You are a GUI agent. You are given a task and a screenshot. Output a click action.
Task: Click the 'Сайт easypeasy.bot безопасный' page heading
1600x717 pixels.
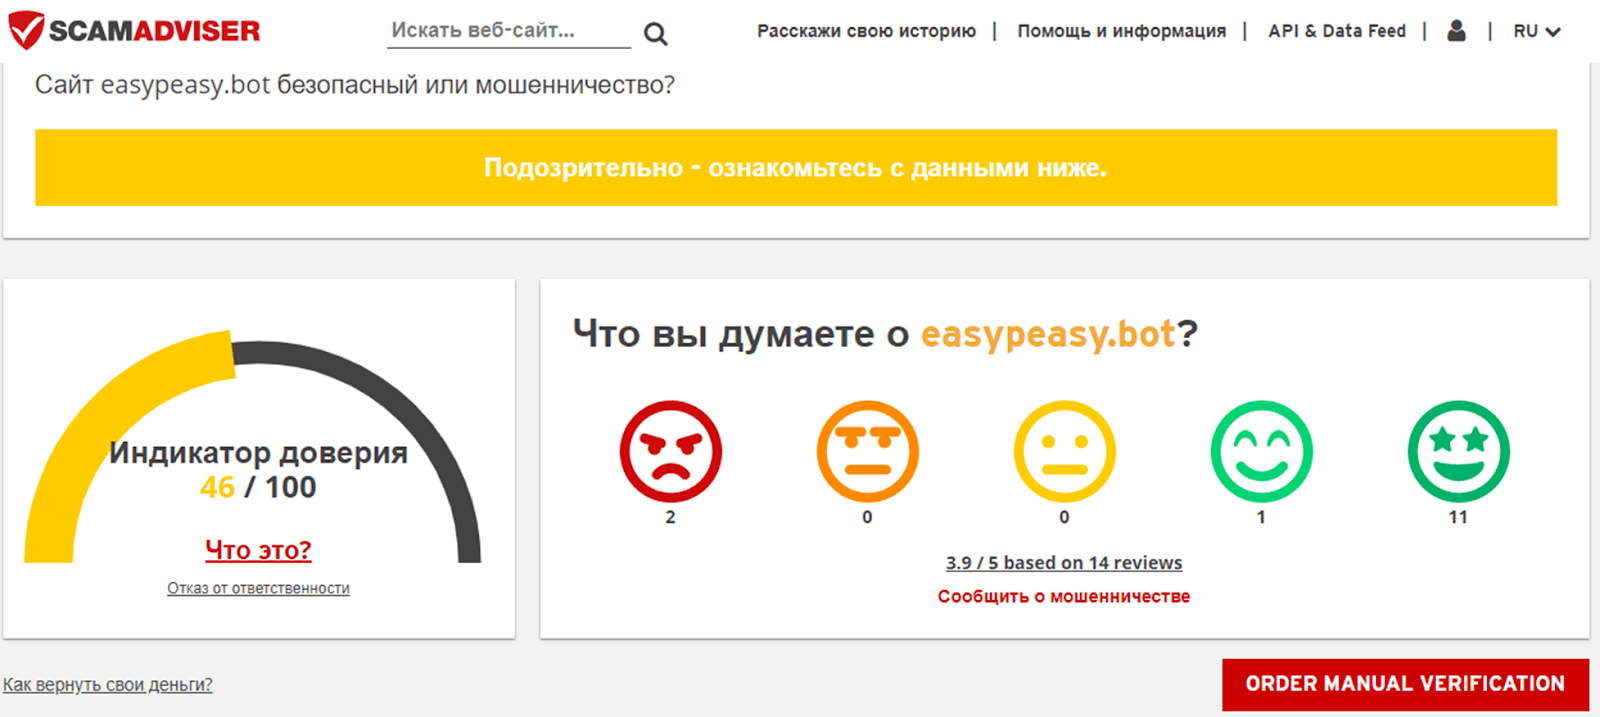coord(355,85)
